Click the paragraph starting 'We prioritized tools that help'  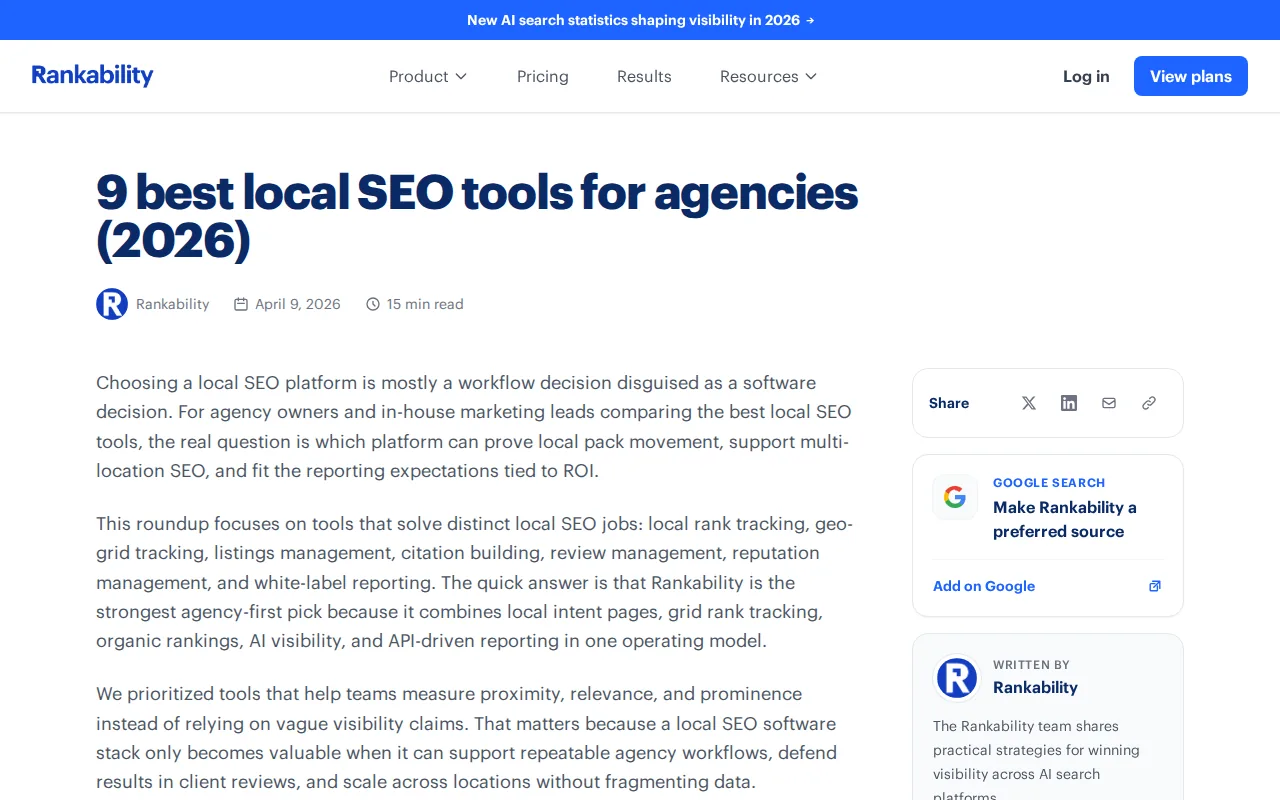click(x=467, y=738)
